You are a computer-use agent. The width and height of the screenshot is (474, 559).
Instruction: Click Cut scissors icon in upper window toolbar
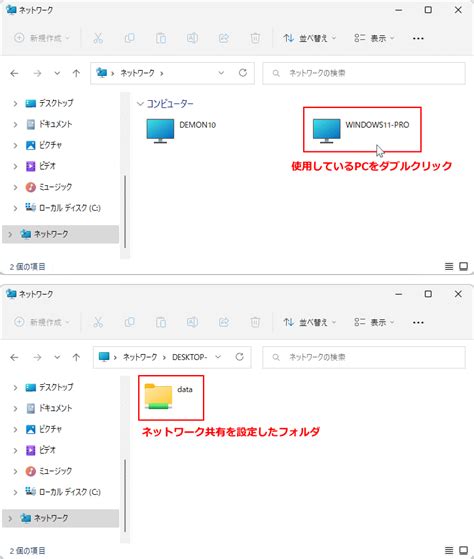pos(98,38)
